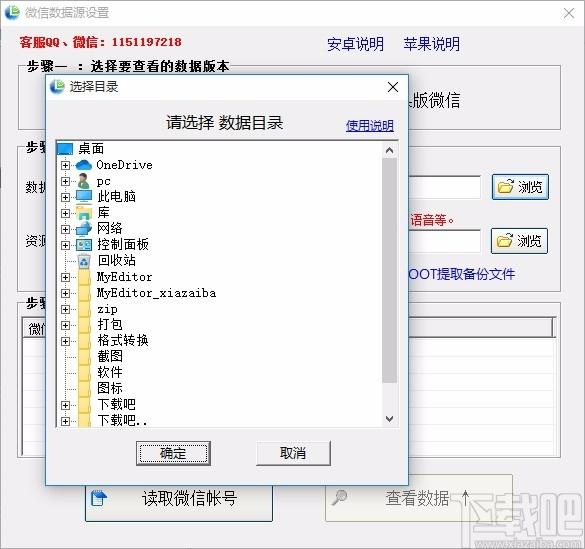
Task: Click the 图标 folder icon
Action: [x=84, y=389]
